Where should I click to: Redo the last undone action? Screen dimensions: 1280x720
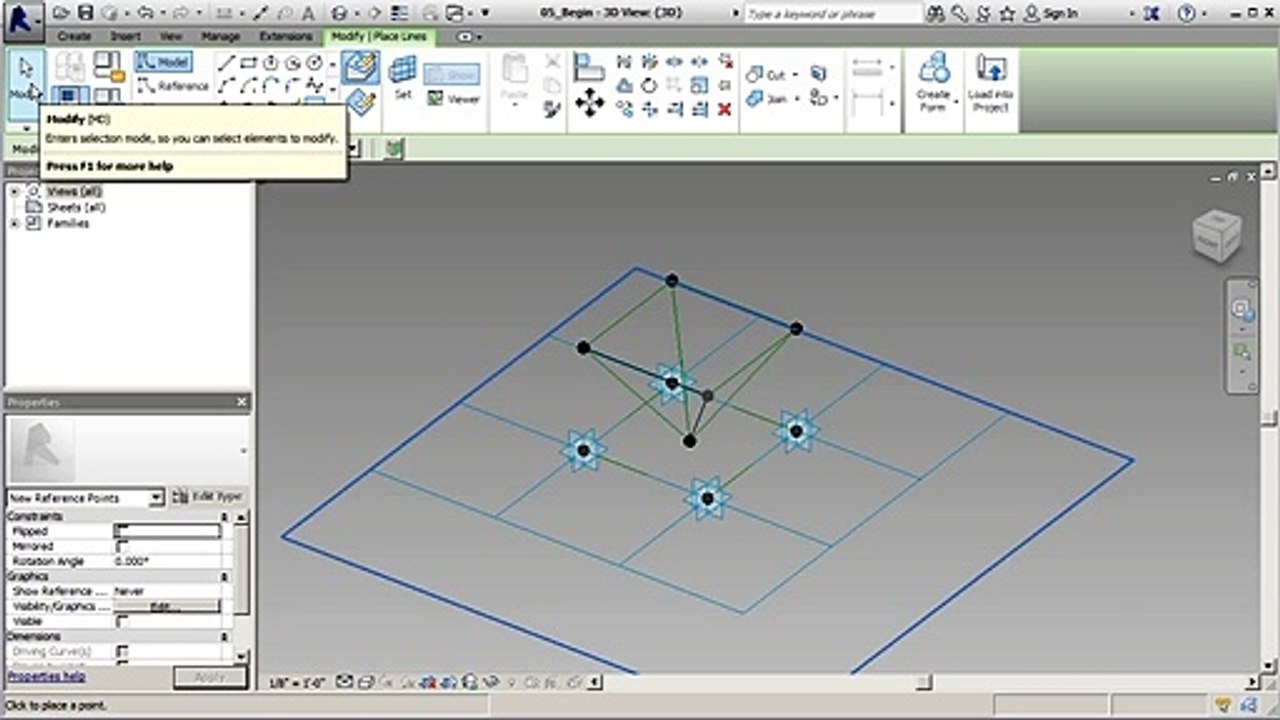[x=180, y=13]
